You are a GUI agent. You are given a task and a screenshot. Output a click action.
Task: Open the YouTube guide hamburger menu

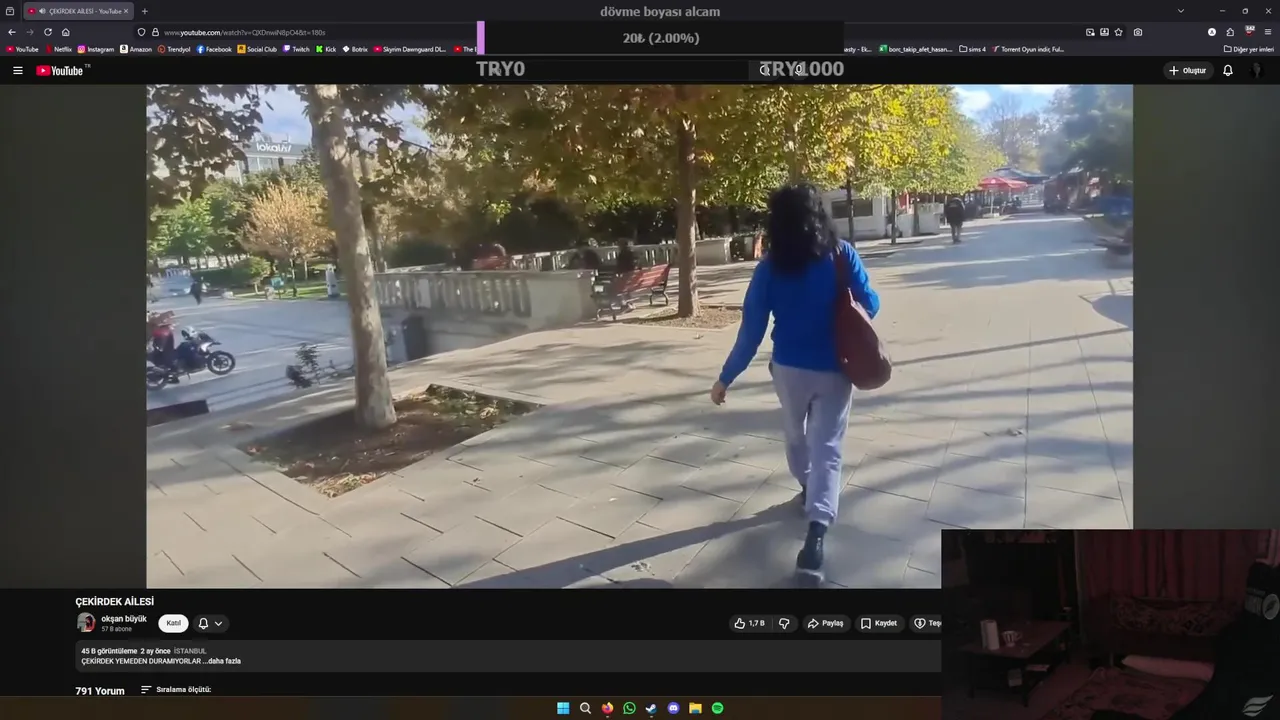coord(17,71)
